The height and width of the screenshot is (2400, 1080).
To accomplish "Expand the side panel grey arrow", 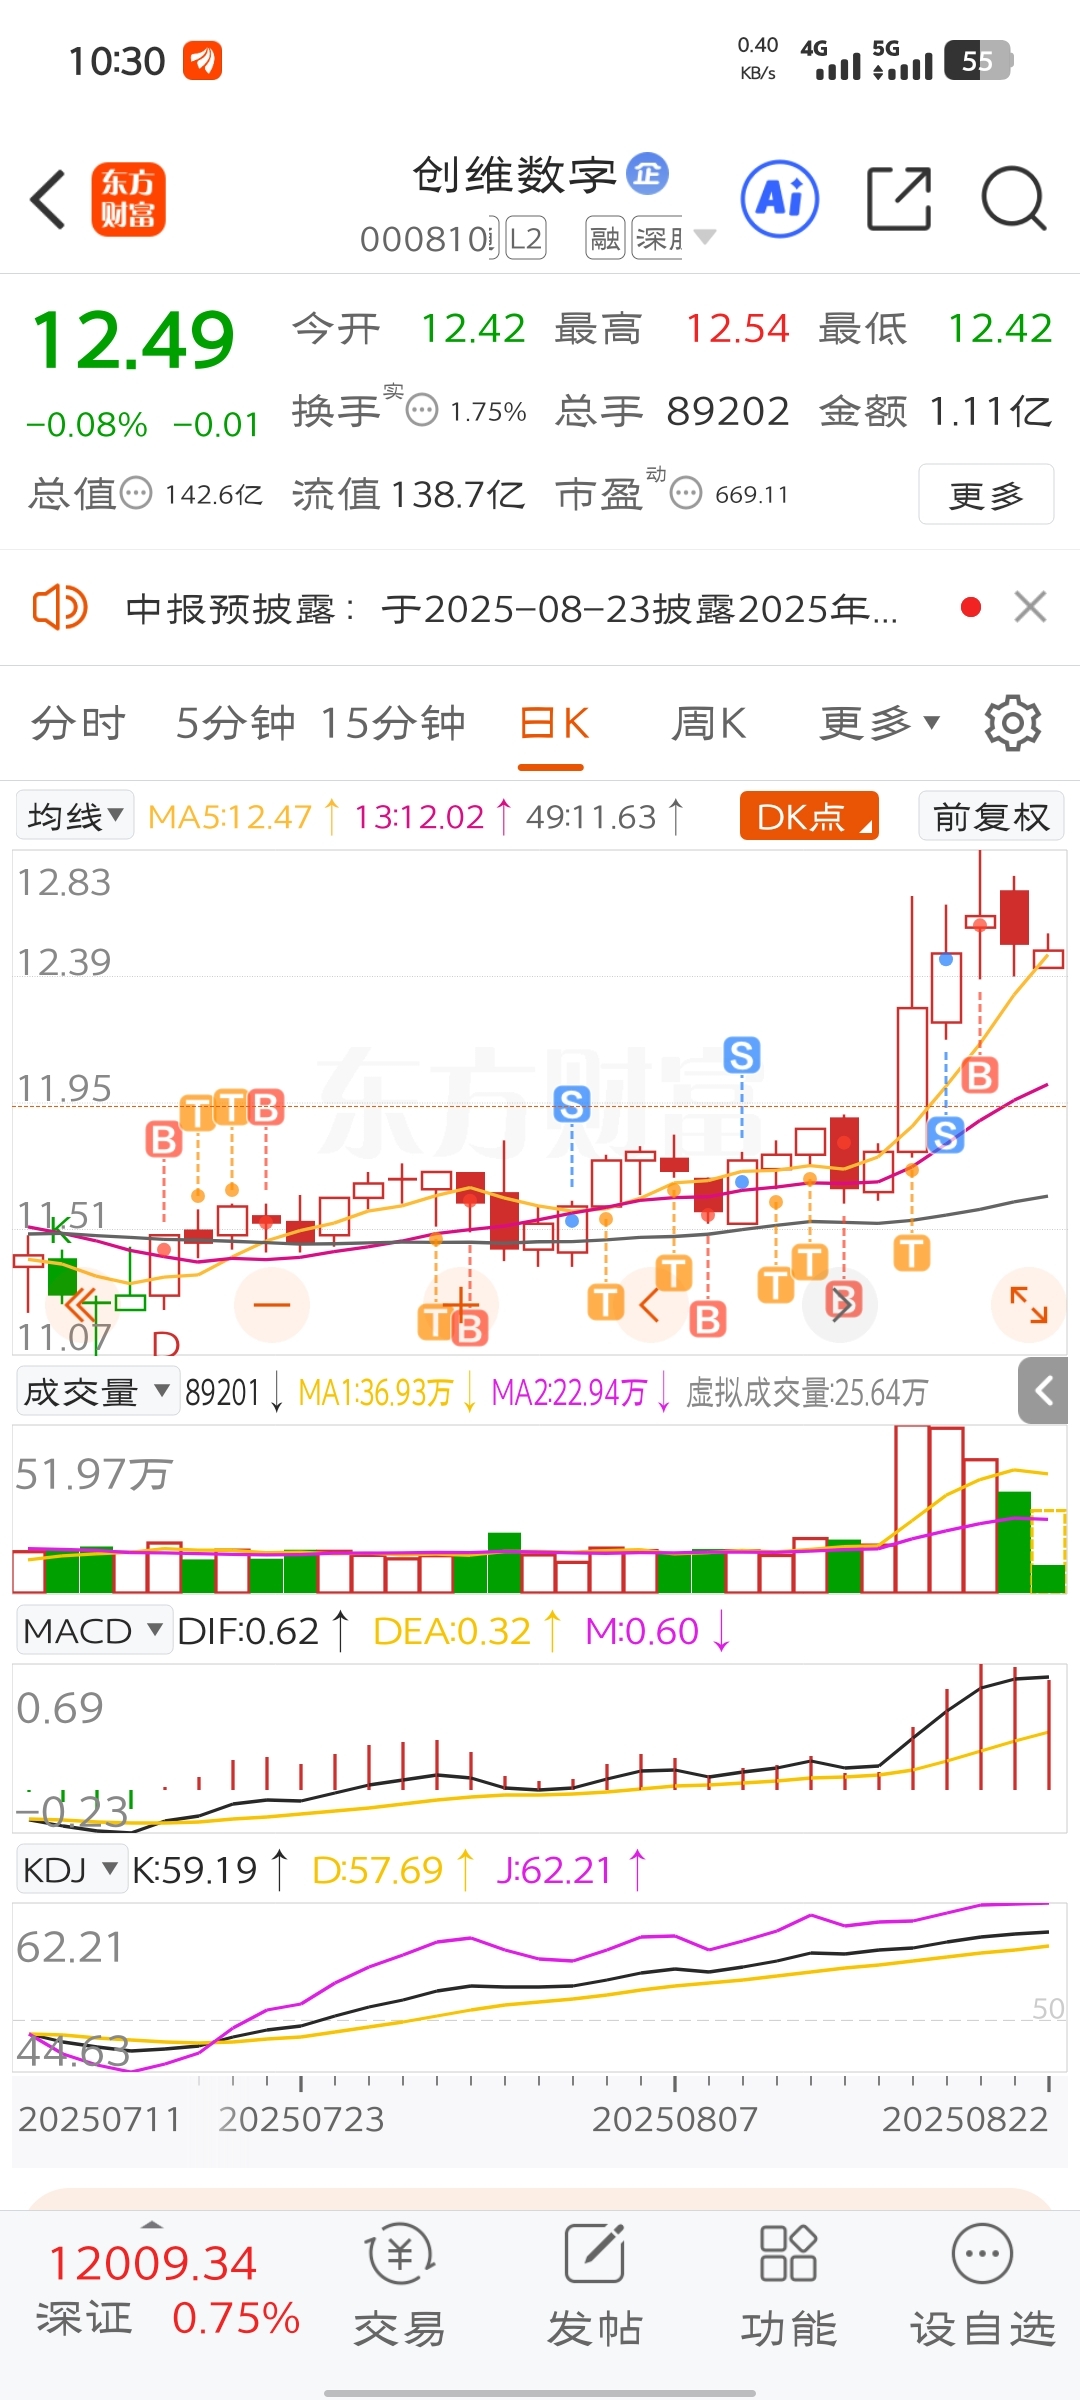I will point(1044,1391).
